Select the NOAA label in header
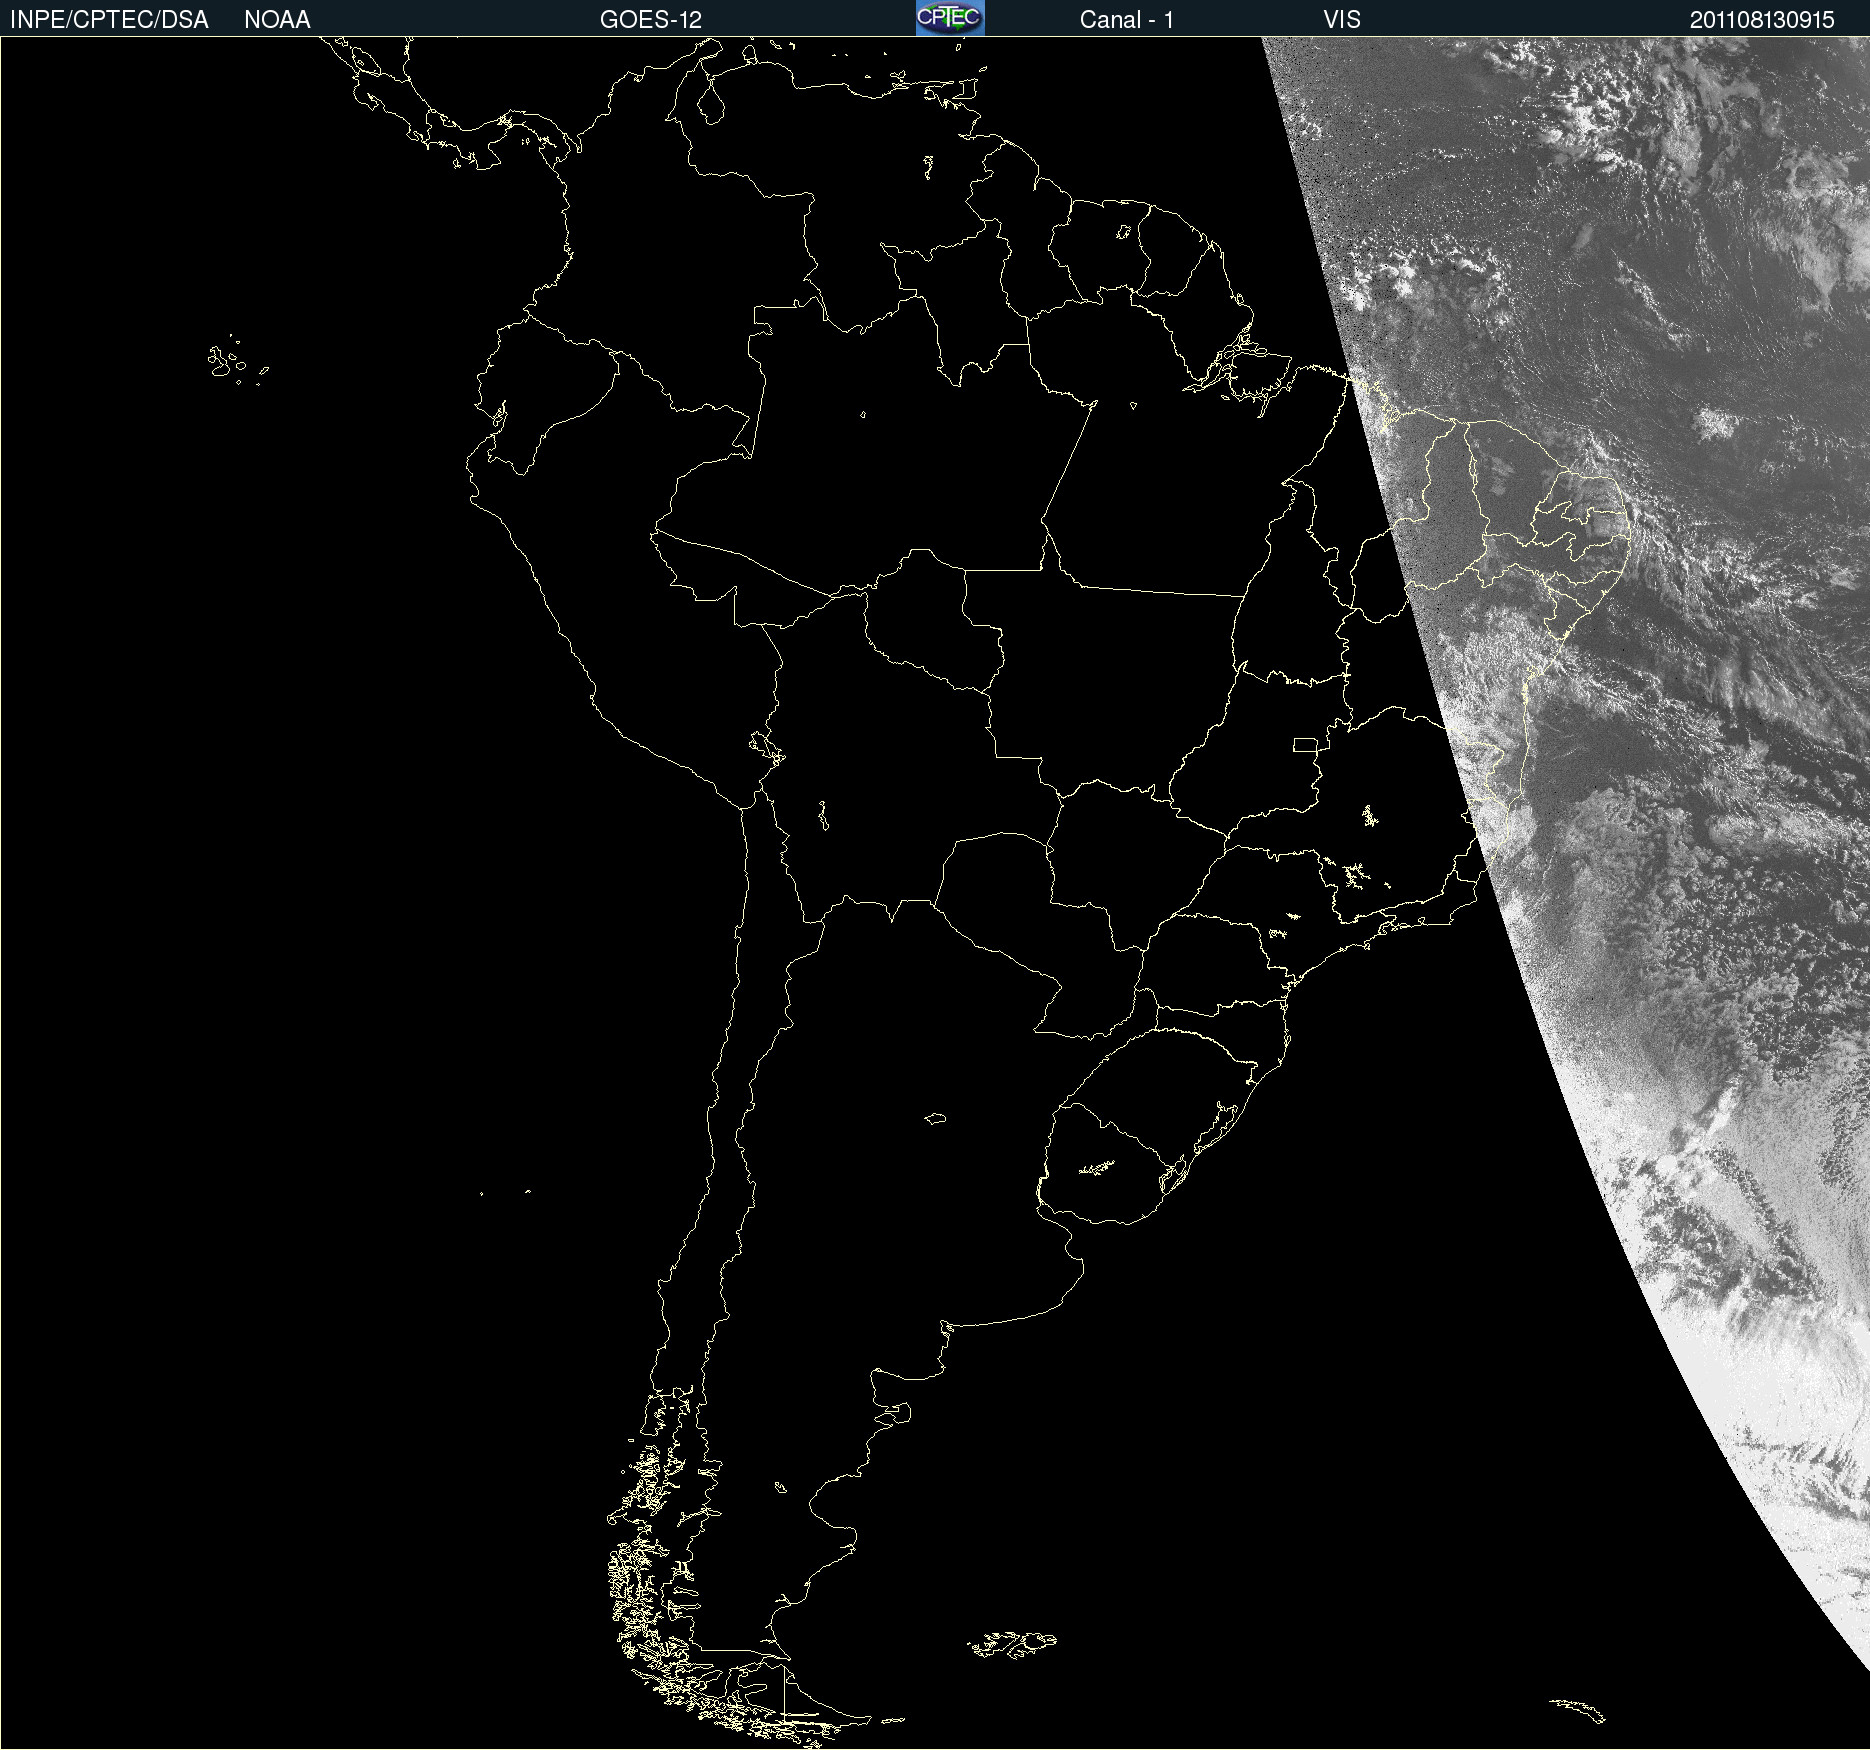 pos(277,20)
